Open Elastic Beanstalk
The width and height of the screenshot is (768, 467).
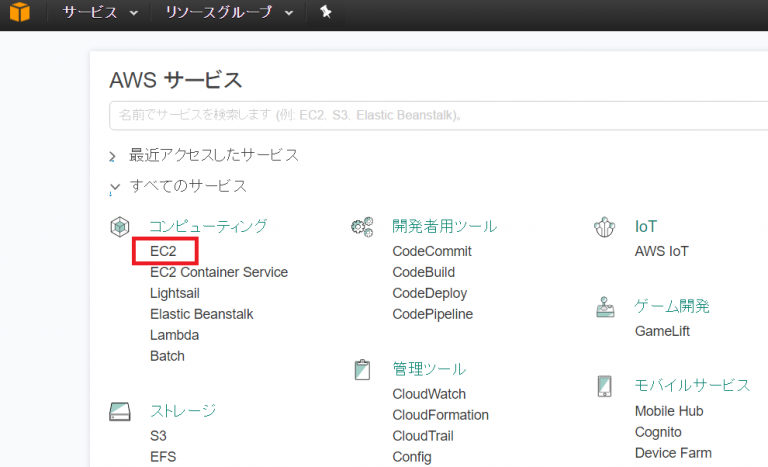click(202, 314)
